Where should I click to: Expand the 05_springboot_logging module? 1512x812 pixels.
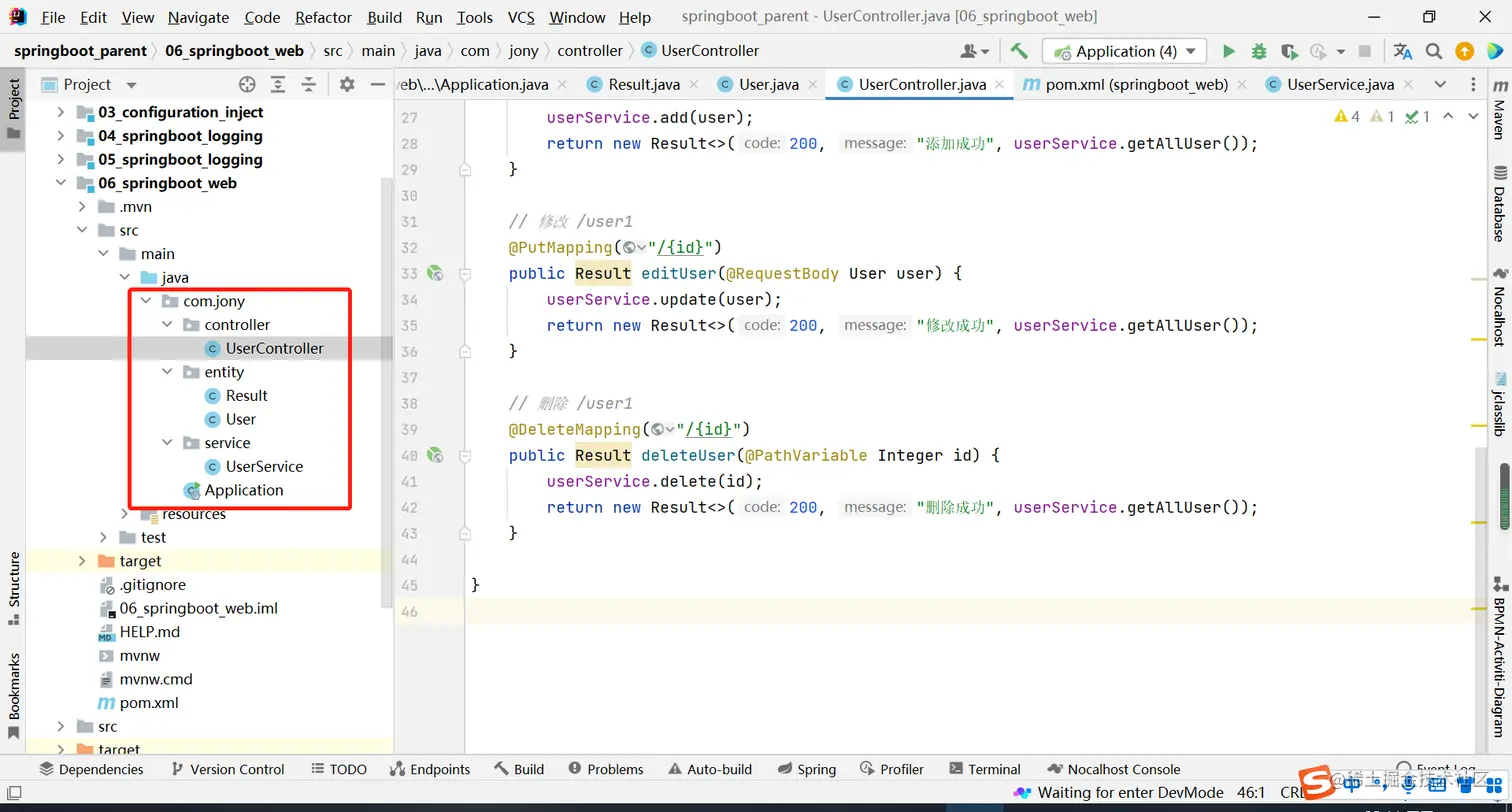coord(61,160)
